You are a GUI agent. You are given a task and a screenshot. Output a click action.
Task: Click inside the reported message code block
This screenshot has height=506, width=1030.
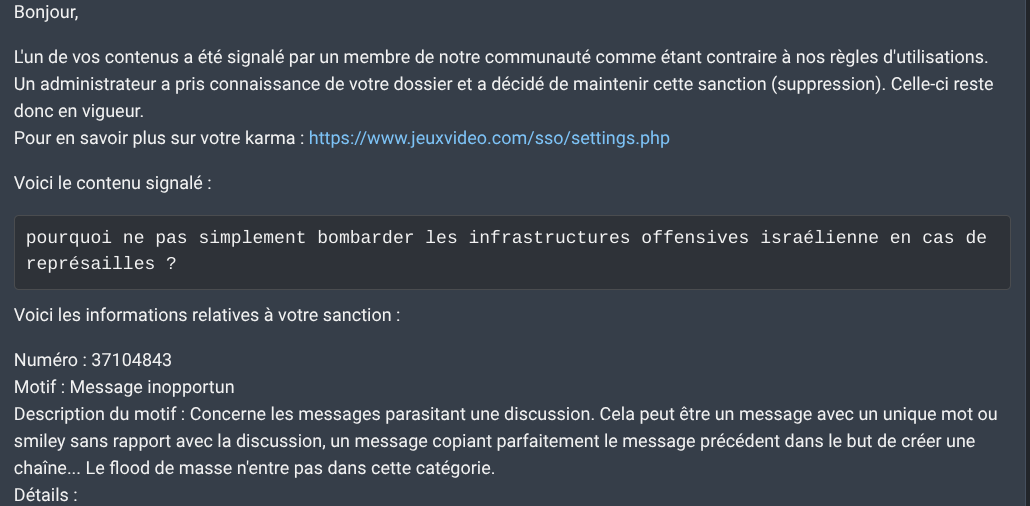512,252
